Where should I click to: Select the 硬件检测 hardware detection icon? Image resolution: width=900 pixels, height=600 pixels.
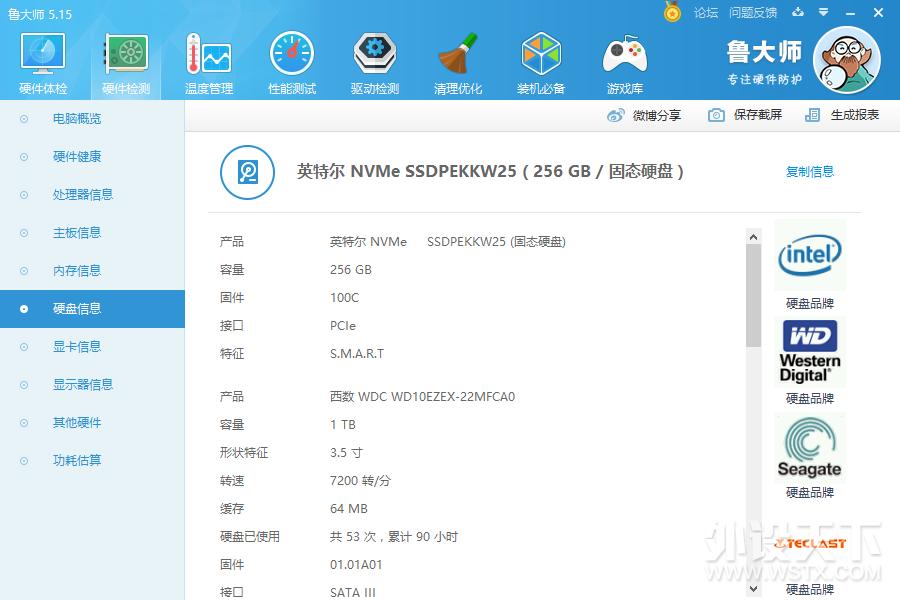tap(124, 60)
